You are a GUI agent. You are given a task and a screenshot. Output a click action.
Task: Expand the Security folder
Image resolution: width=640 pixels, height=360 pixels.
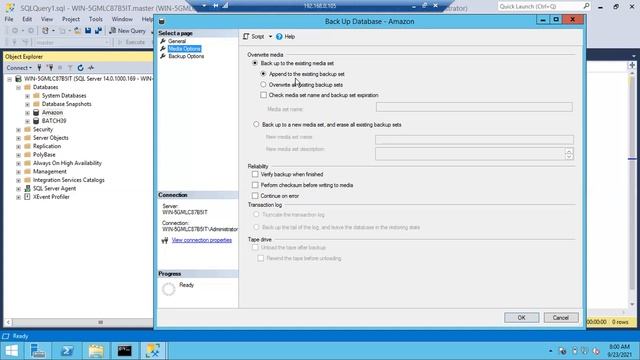tap(18, 129)
